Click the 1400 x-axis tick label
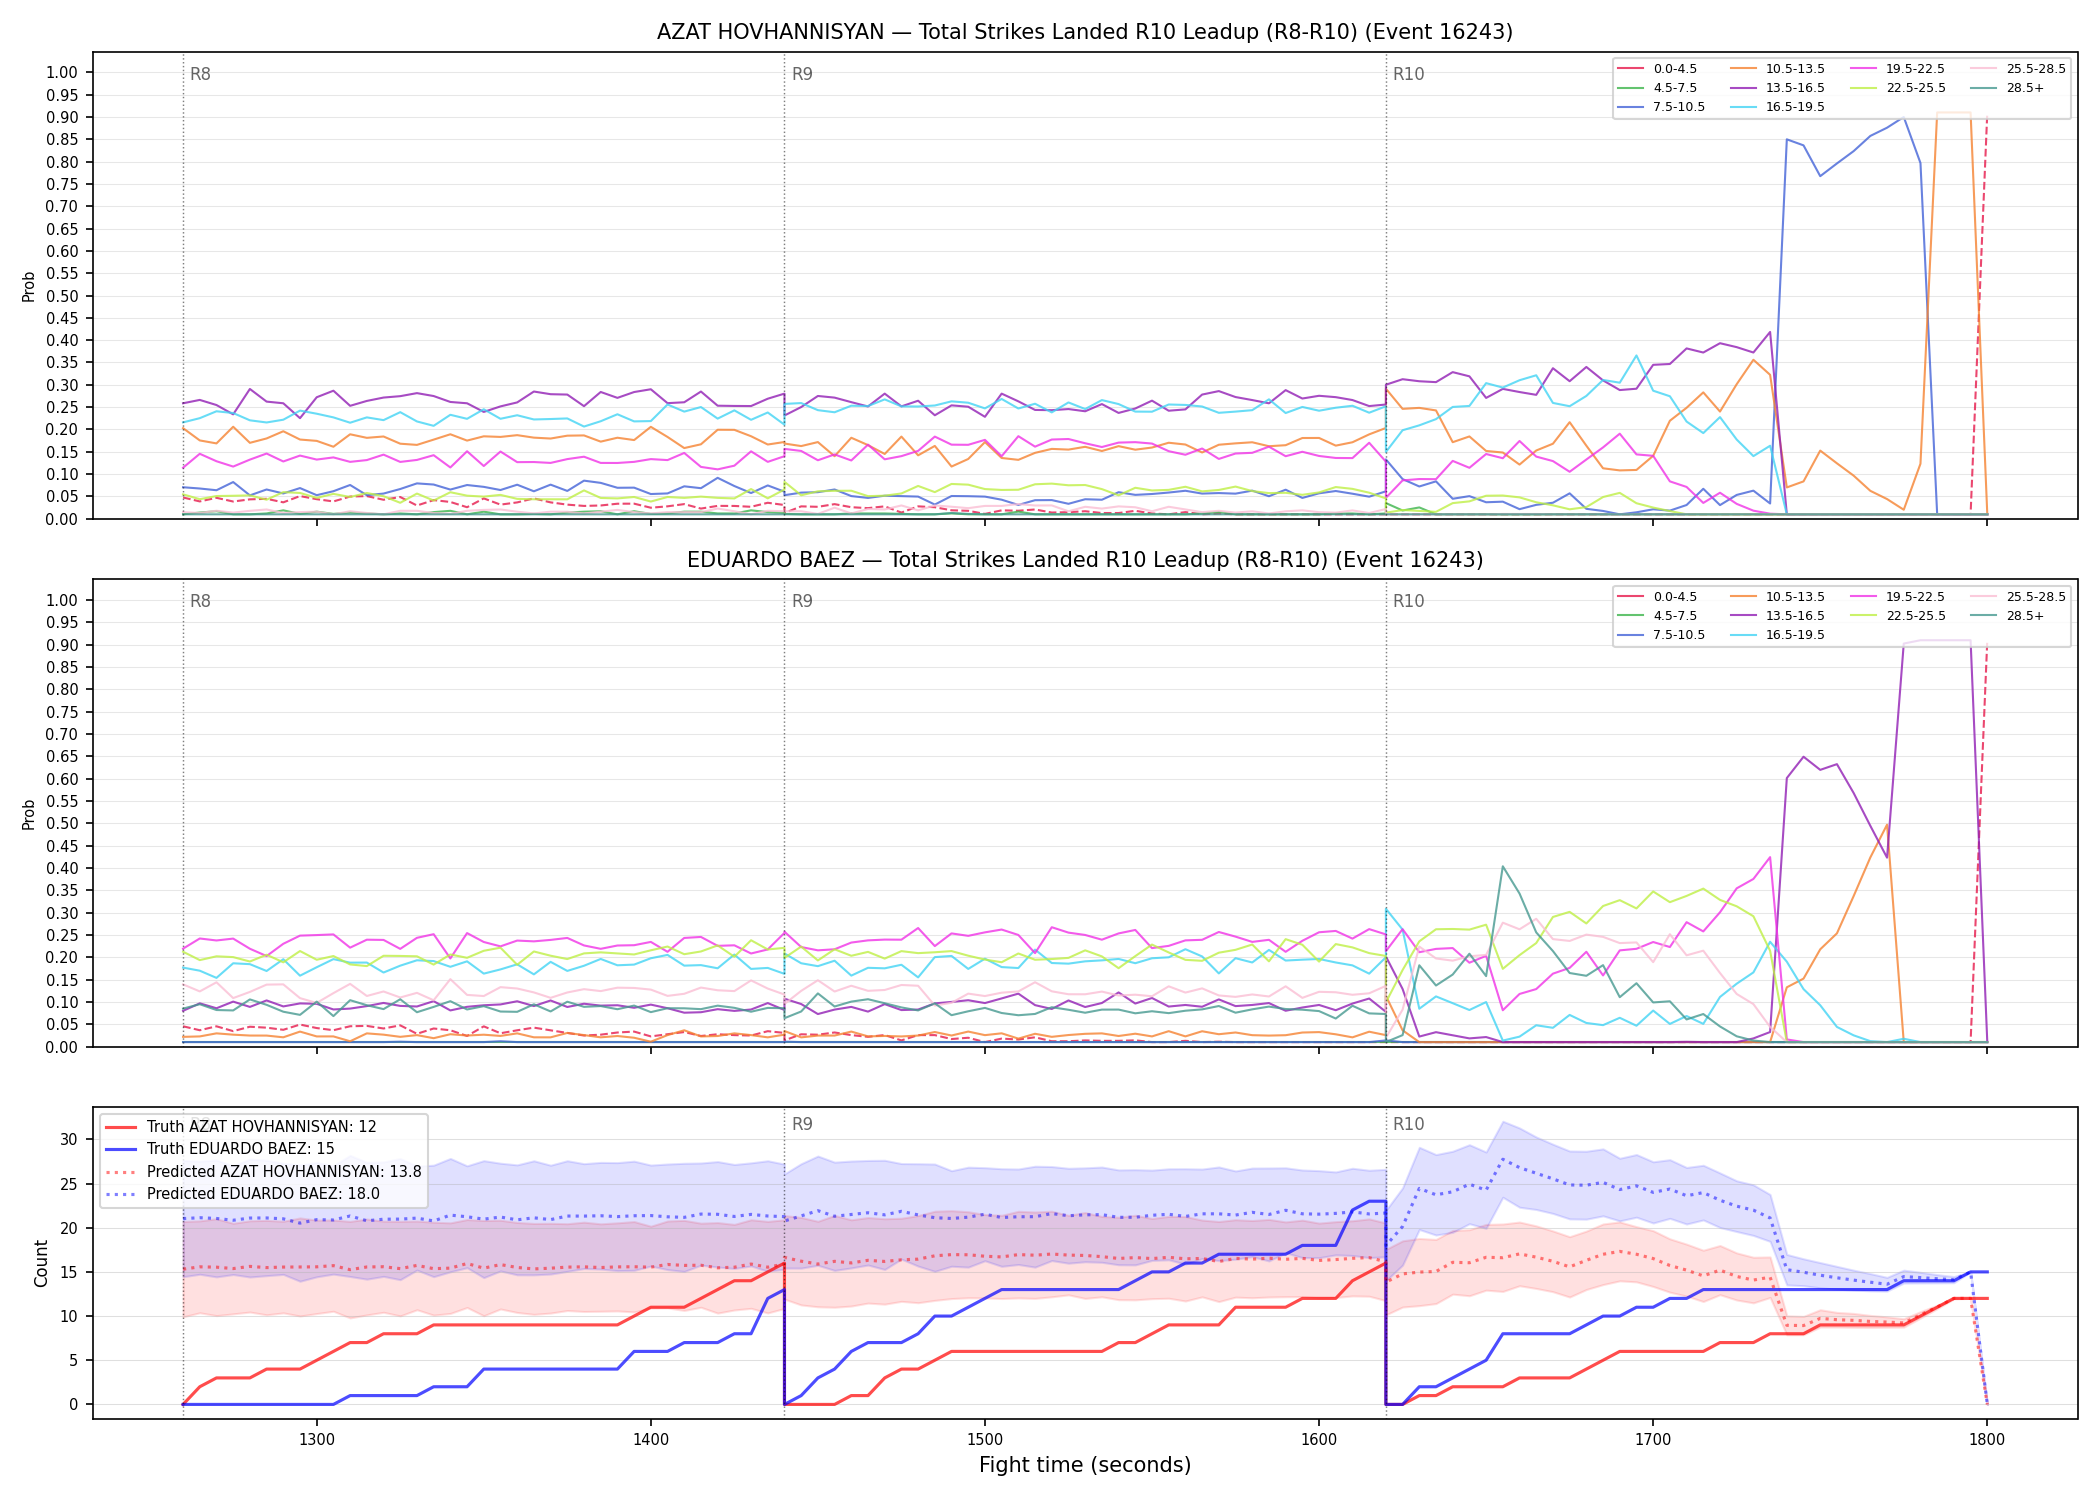Image resolution: width=2100 pixels, height=1500 pixels. (651, 1439)
